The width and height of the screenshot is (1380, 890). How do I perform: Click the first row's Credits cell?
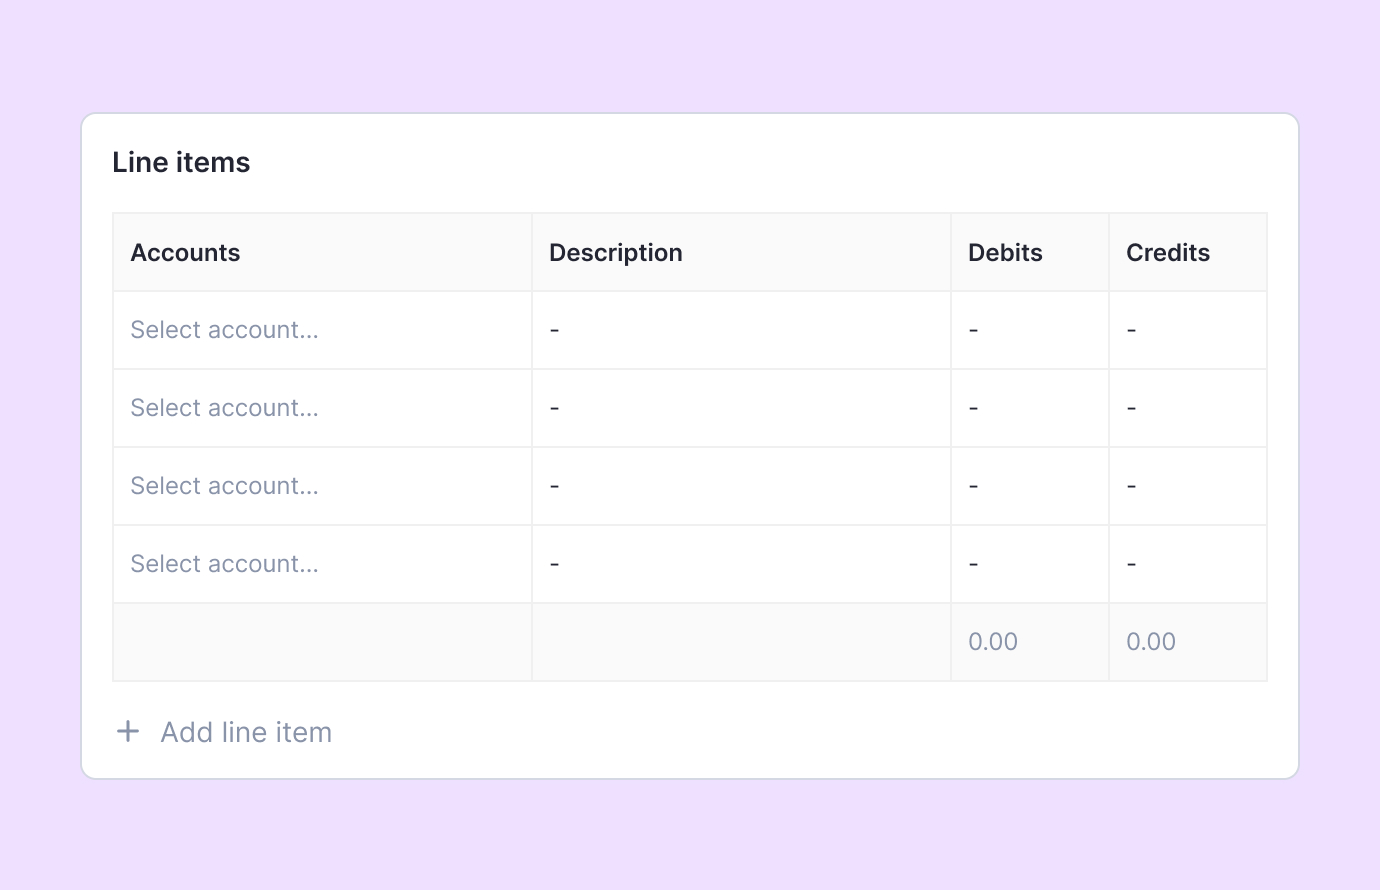(x=1187, y=330)
